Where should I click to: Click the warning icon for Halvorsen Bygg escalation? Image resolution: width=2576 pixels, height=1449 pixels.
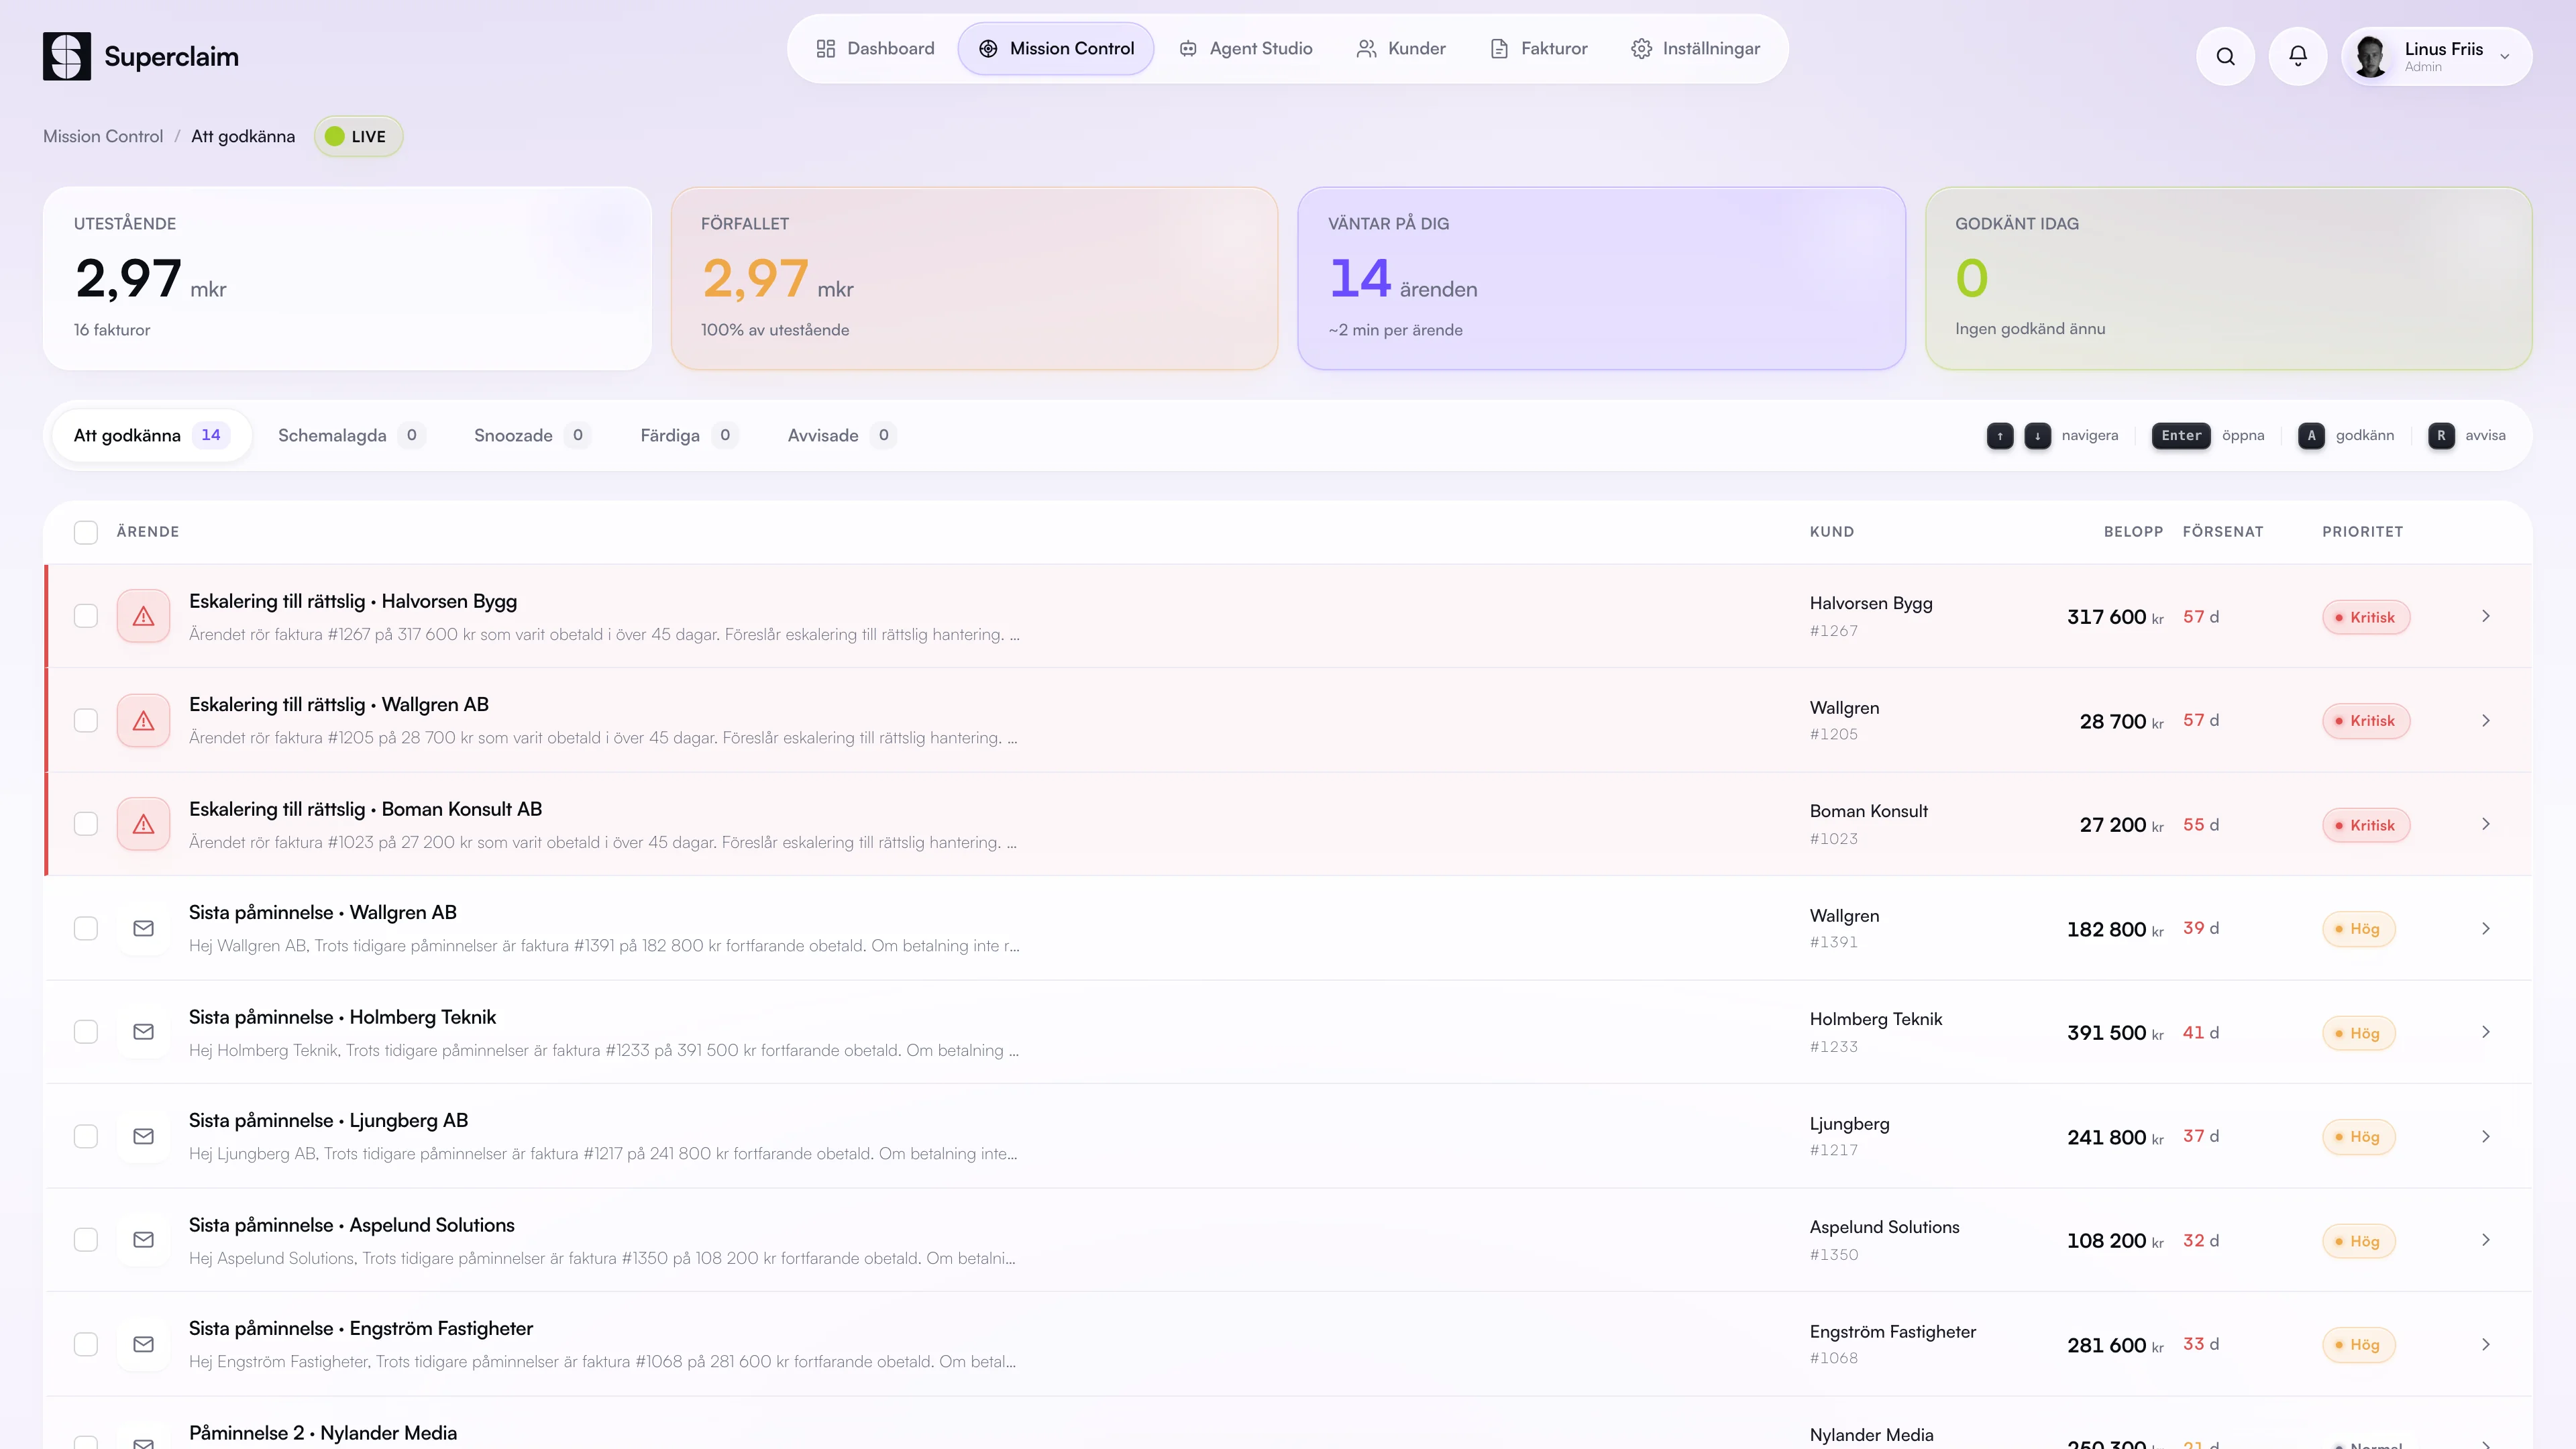[144, 616]
